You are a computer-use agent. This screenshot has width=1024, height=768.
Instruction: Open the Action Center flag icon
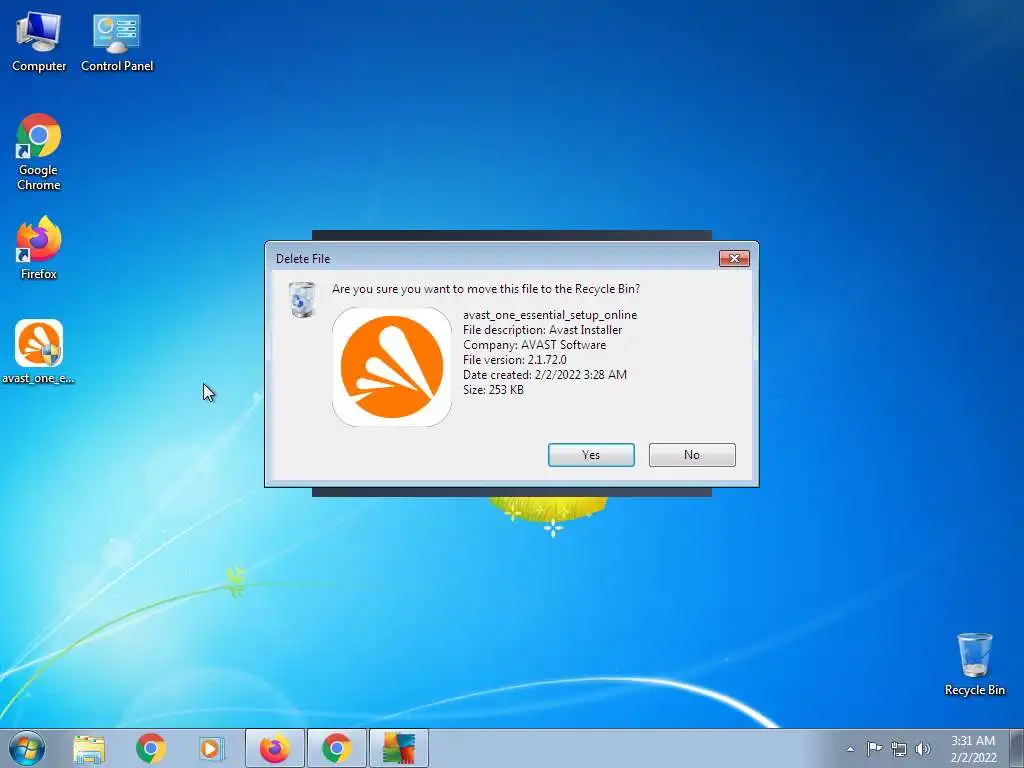coord(874,748)
